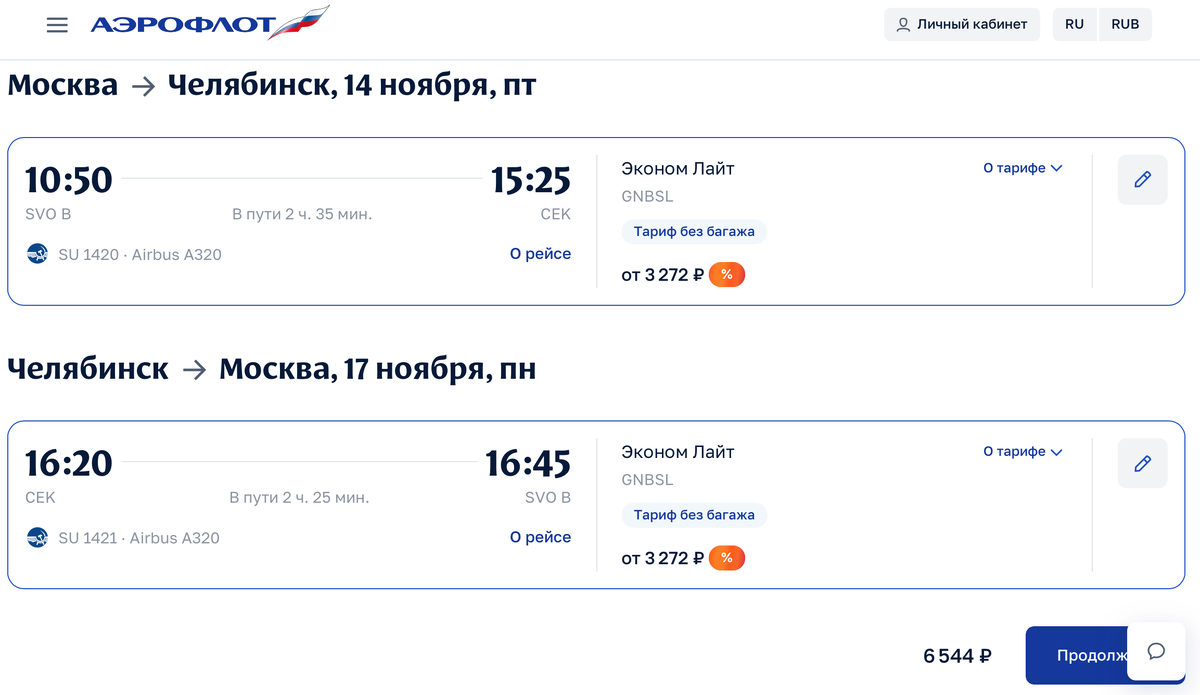Edit the Chelyabinsk to Moscow return flight
The width and height of the screenshot is (1200, 695).
click(1142, 462)
